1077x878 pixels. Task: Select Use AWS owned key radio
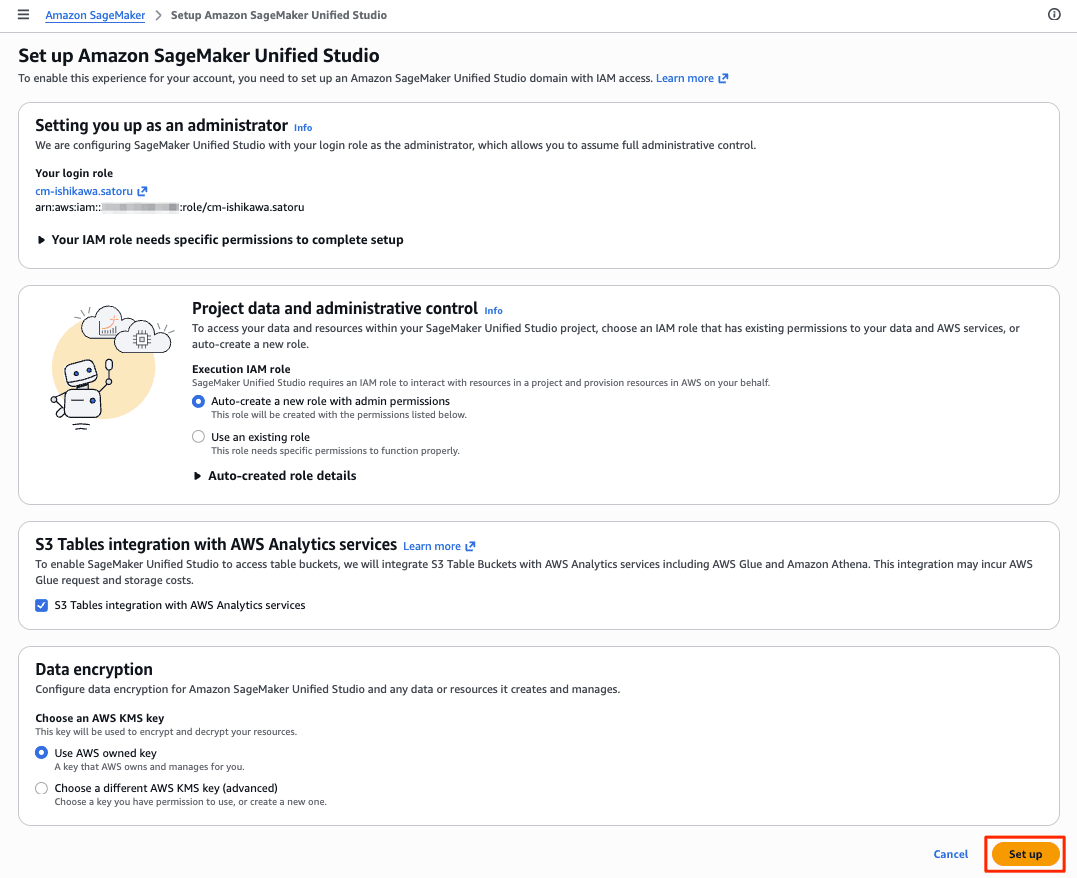pos(42,753)
